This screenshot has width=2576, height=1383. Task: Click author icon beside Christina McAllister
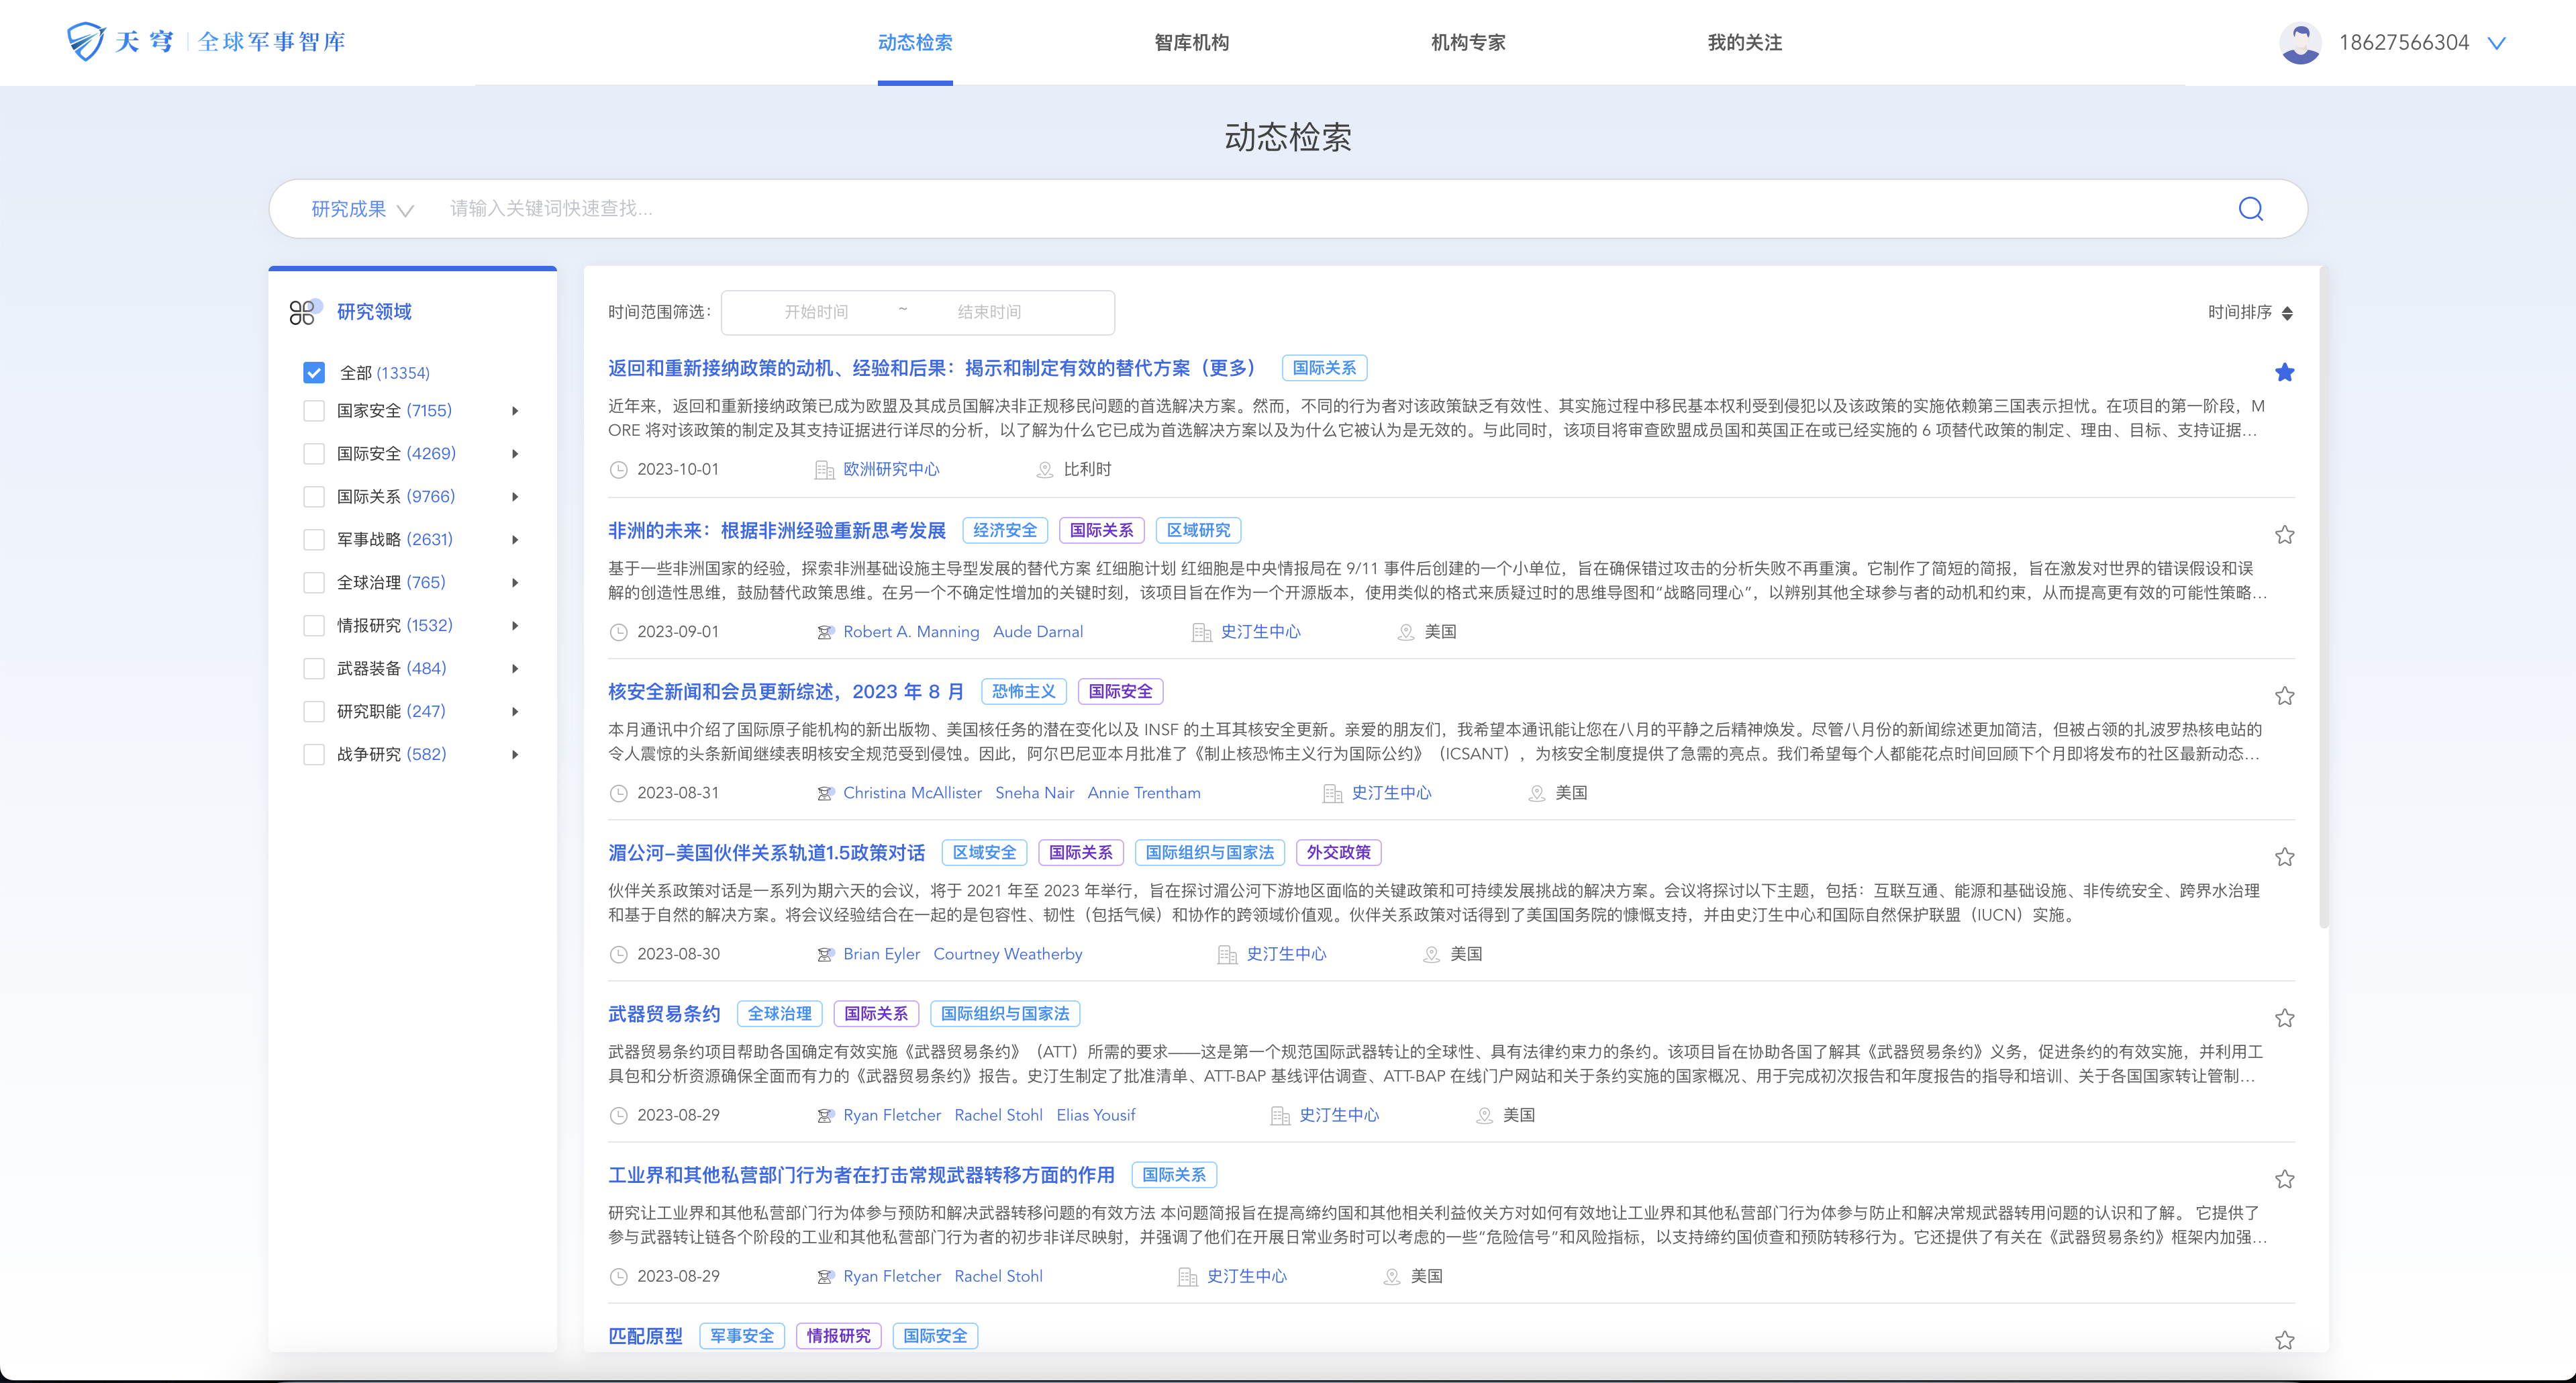[825, 793]
